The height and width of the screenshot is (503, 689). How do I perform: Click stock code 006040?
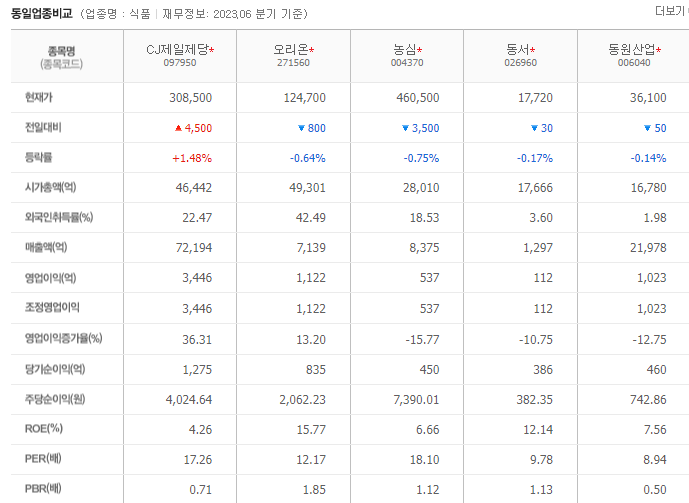coord(634,63)
